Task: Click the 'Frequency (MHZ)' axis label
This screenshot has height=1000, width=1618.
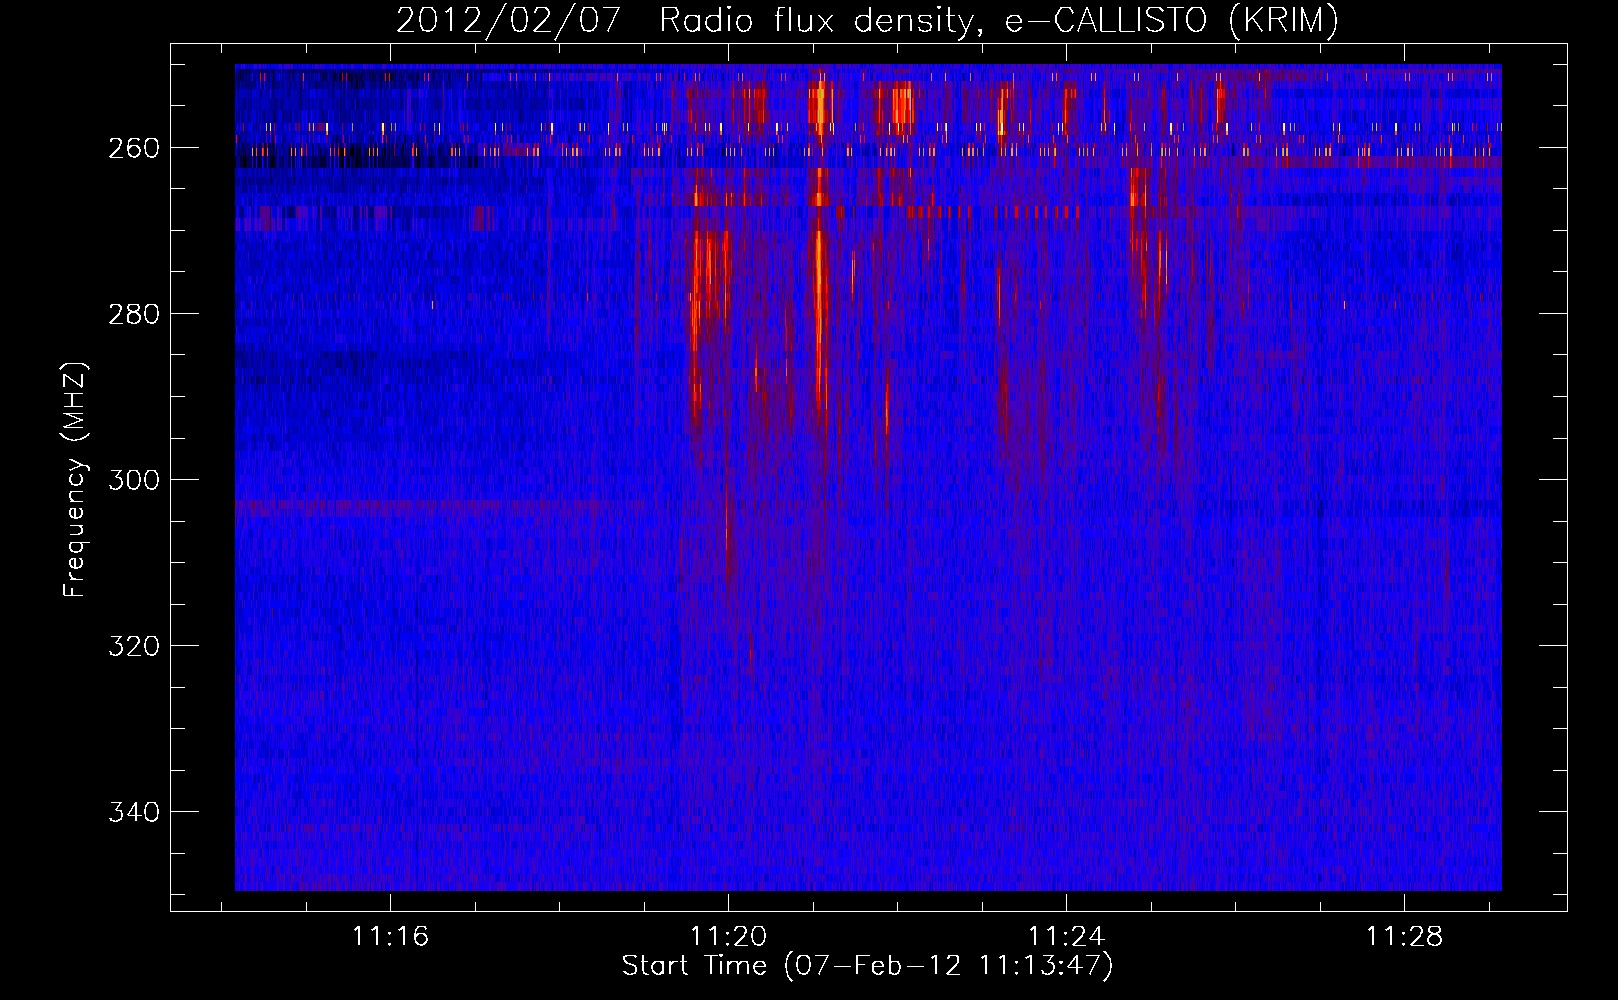Action: [x=76, y=479]
